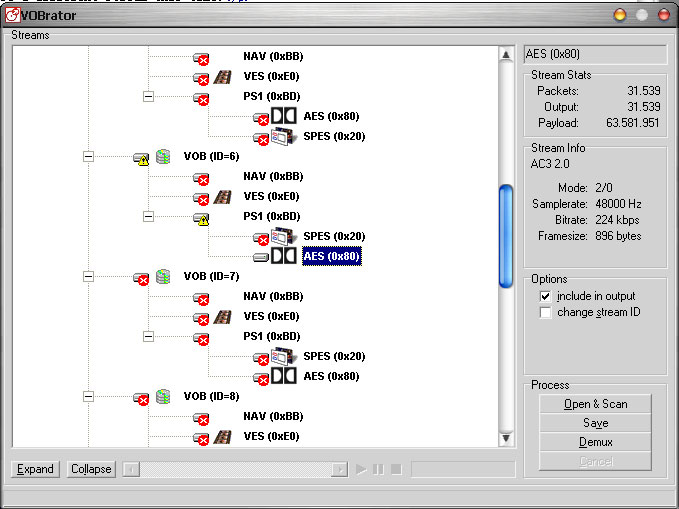Click the Collapse button
679x509 pixels.
91,469
